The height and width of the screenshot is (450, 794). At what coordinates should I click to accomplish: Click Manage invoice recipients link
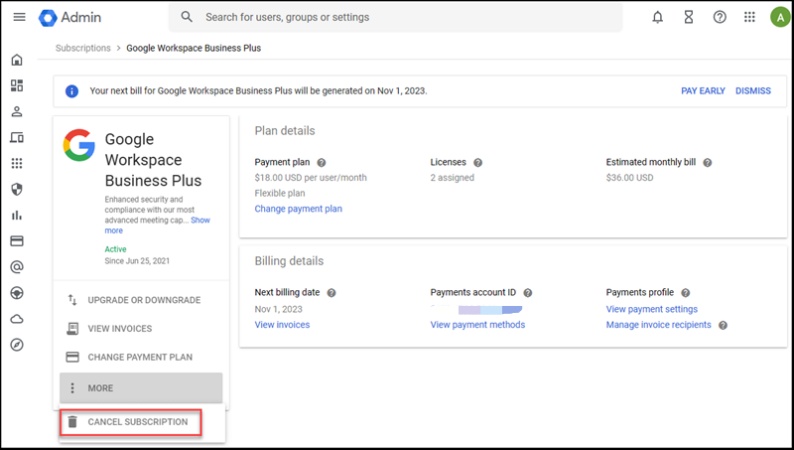click(x=658, y=324)
